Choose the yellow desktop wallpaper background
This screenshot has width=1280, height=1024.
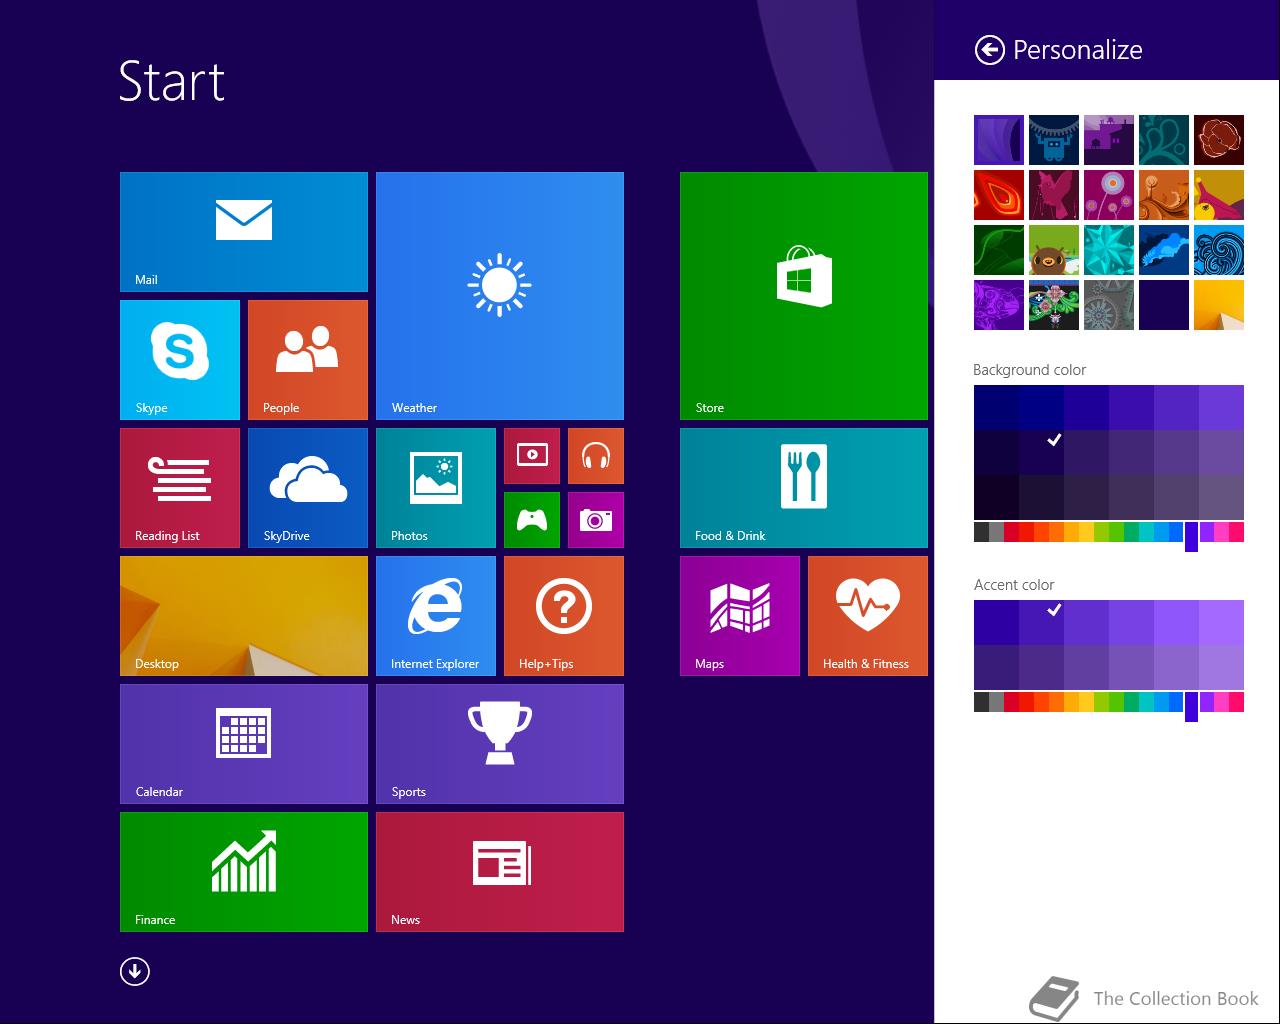click(x=1219, y=305)
